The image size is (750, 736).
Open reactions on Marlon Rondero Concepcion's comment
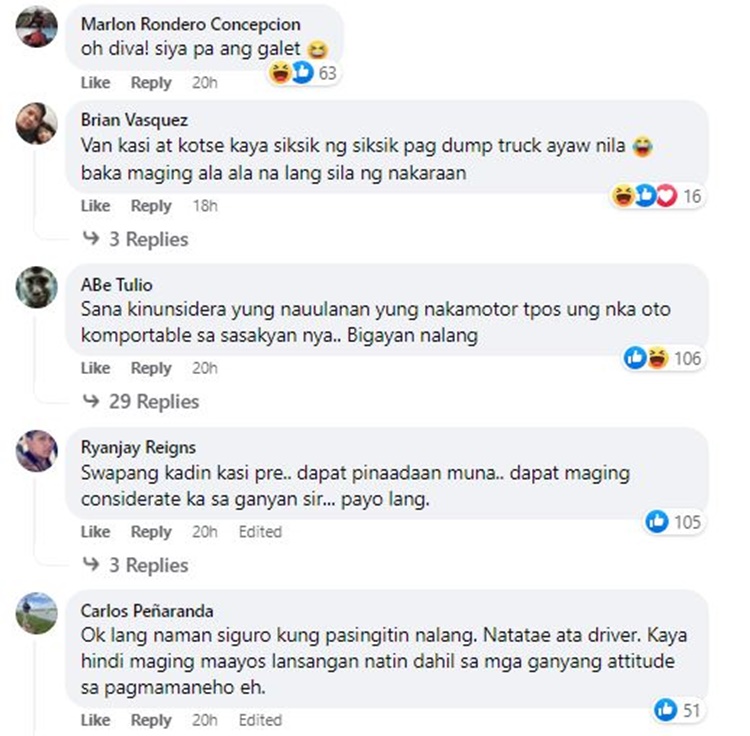[x=303, y=73]
